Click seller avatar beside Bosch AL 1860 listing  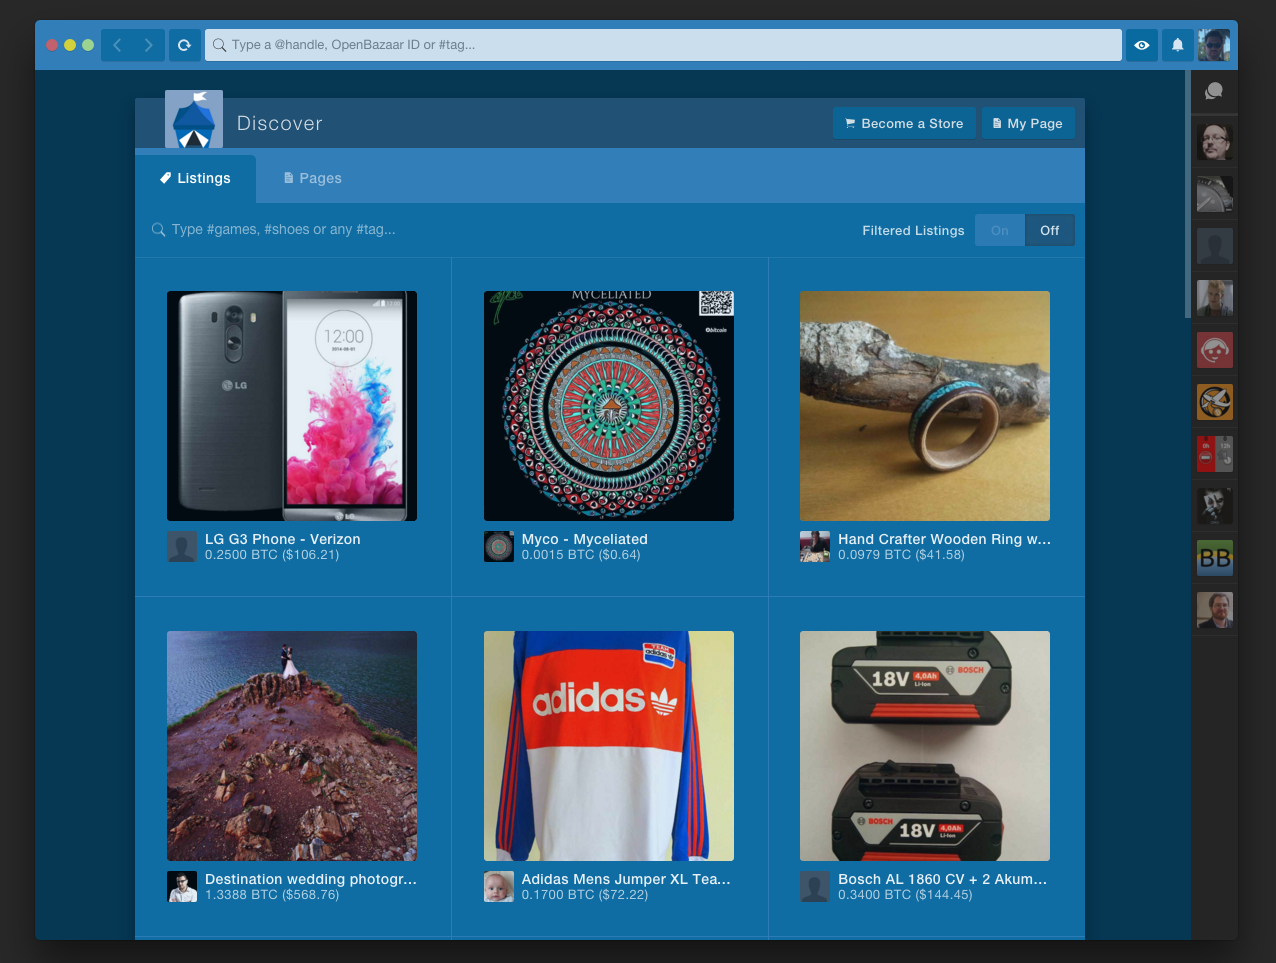point(815,887)
